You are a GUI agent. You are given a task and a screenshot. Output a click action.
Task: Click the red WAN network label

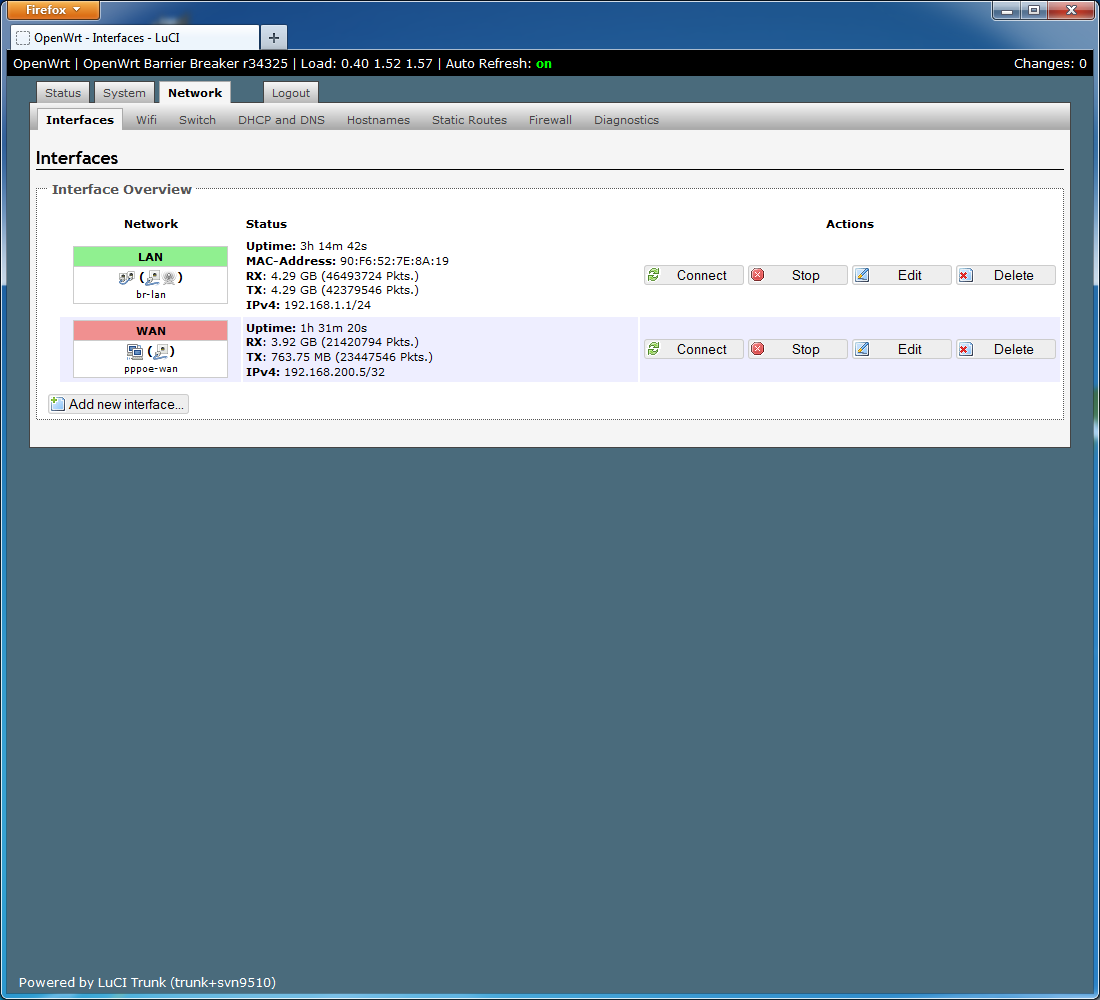pos(150,331)
